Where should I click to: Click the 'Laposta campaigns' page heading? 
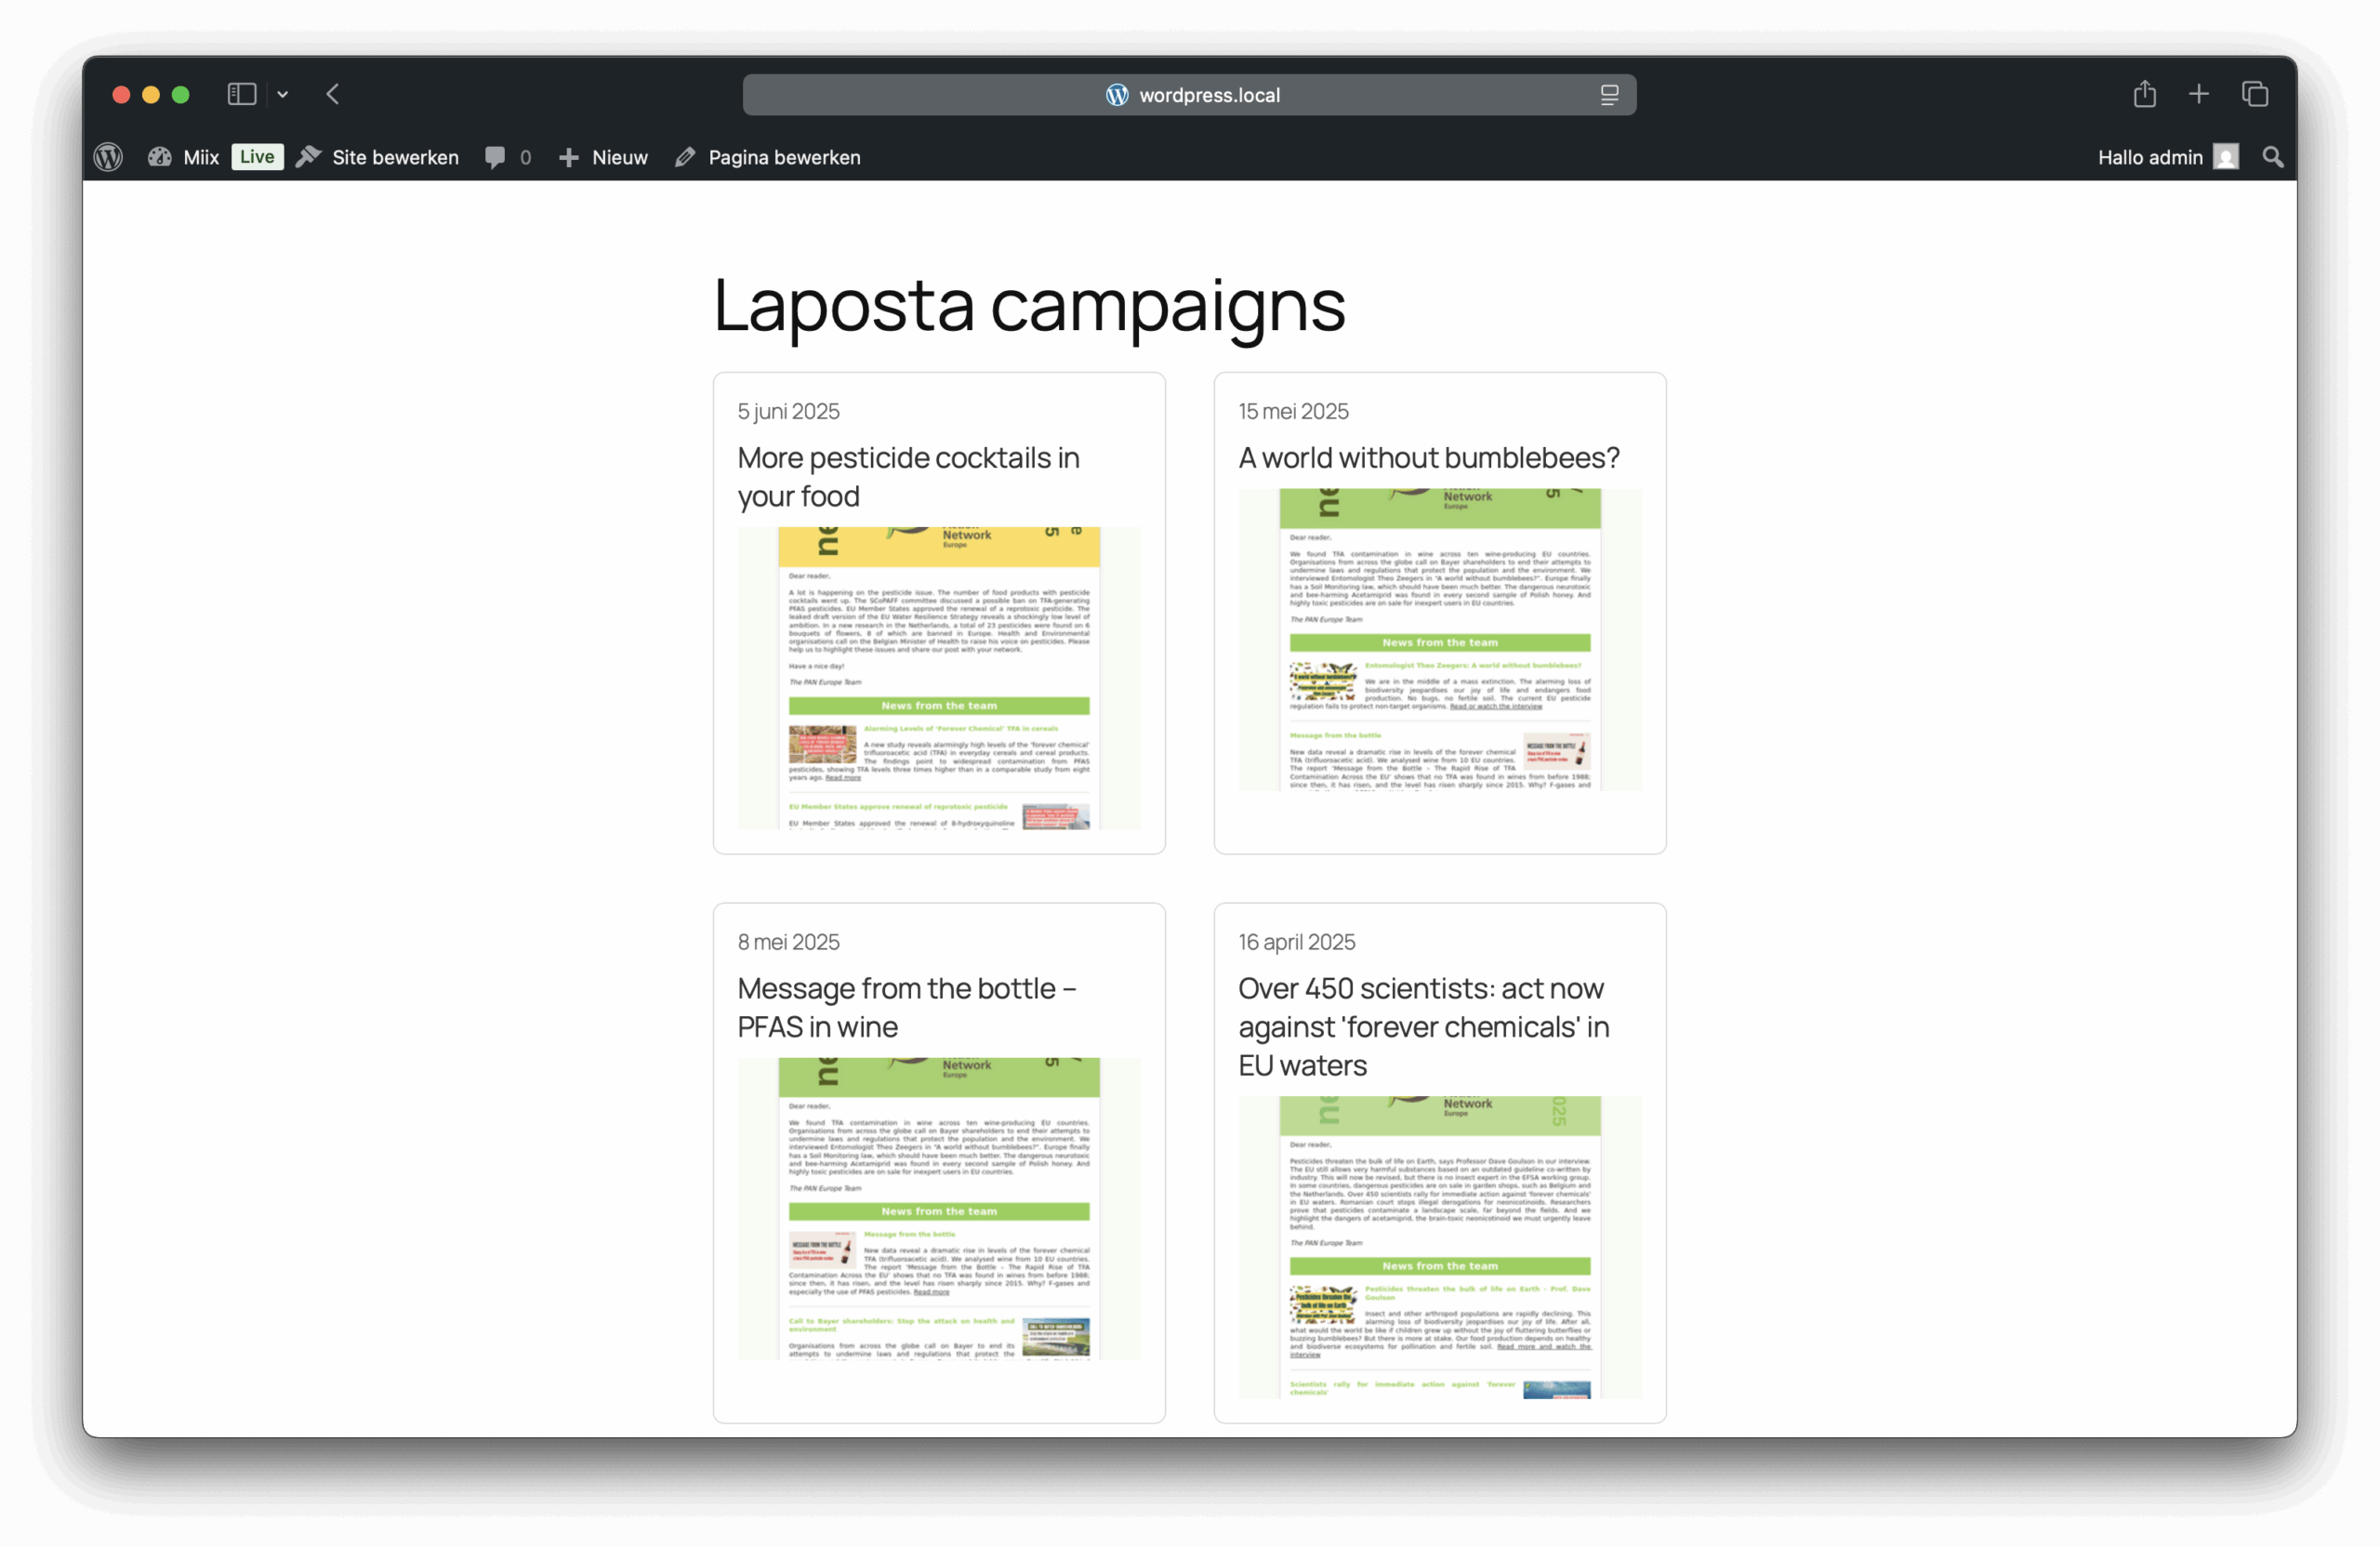point(1030,306)
